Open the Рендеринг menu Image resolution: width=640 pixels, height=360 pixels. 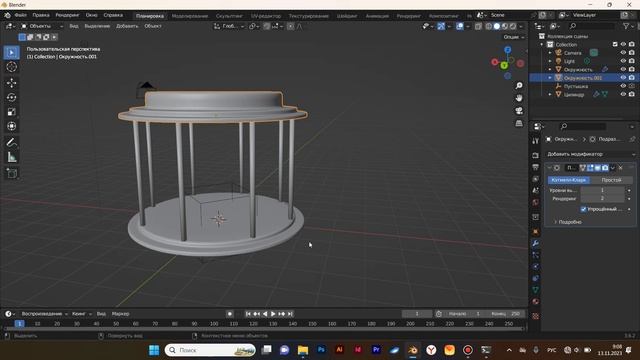(67, 15)
